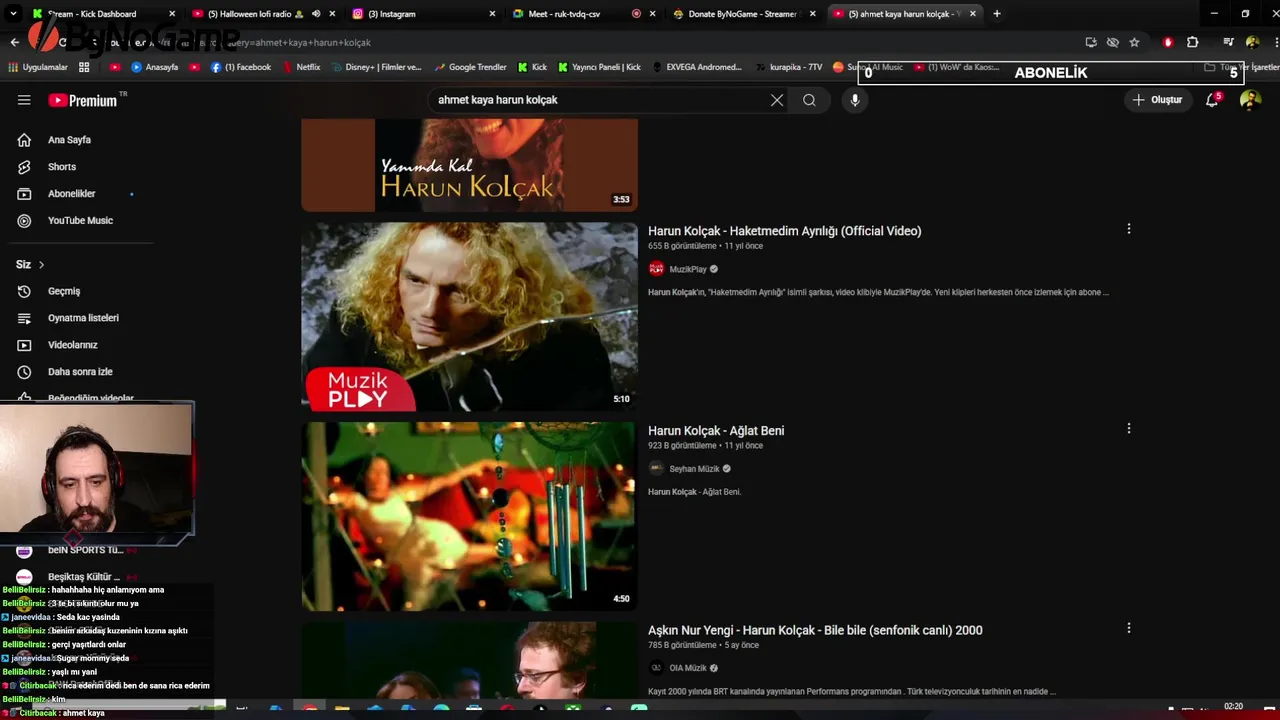Bookmark this page with the star icon
Screen dimensions: 1280x720
pos(1134,42)
